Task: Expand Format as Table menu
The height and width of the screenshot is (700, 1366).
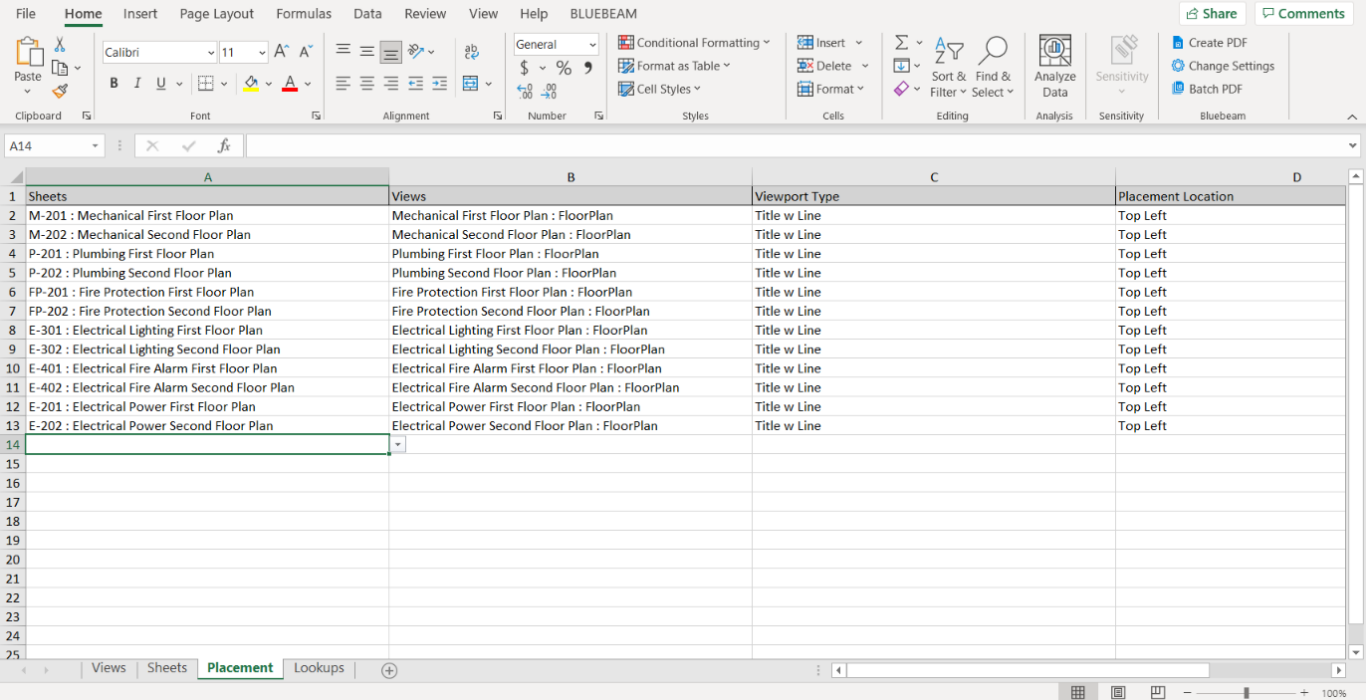Action: [674, 66]
